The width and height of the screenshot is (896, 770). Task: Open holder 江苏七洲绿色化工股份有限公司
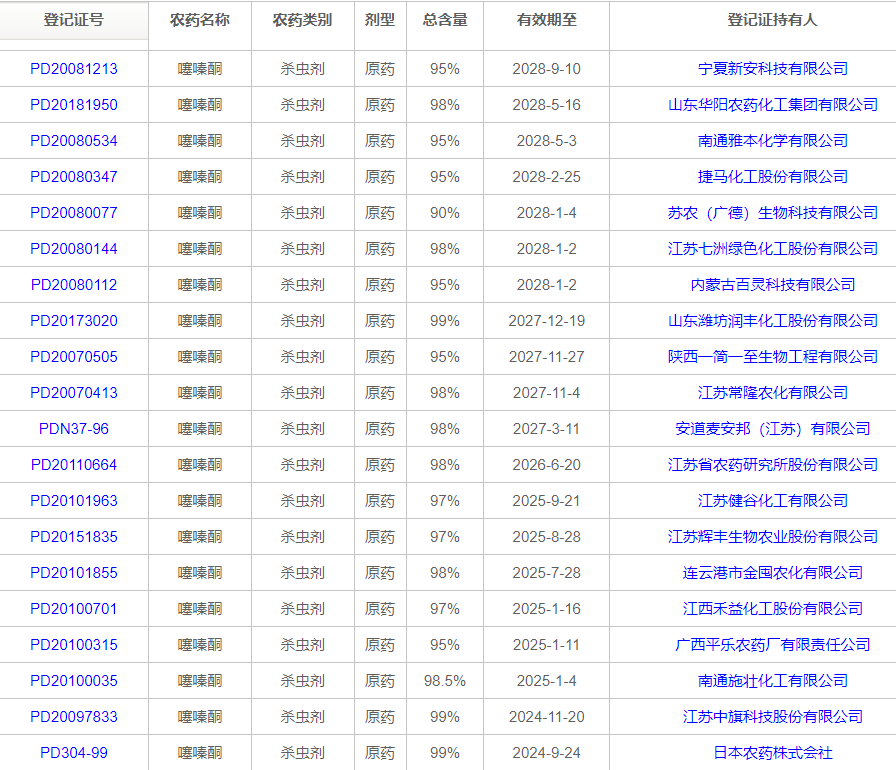[773, 249]
